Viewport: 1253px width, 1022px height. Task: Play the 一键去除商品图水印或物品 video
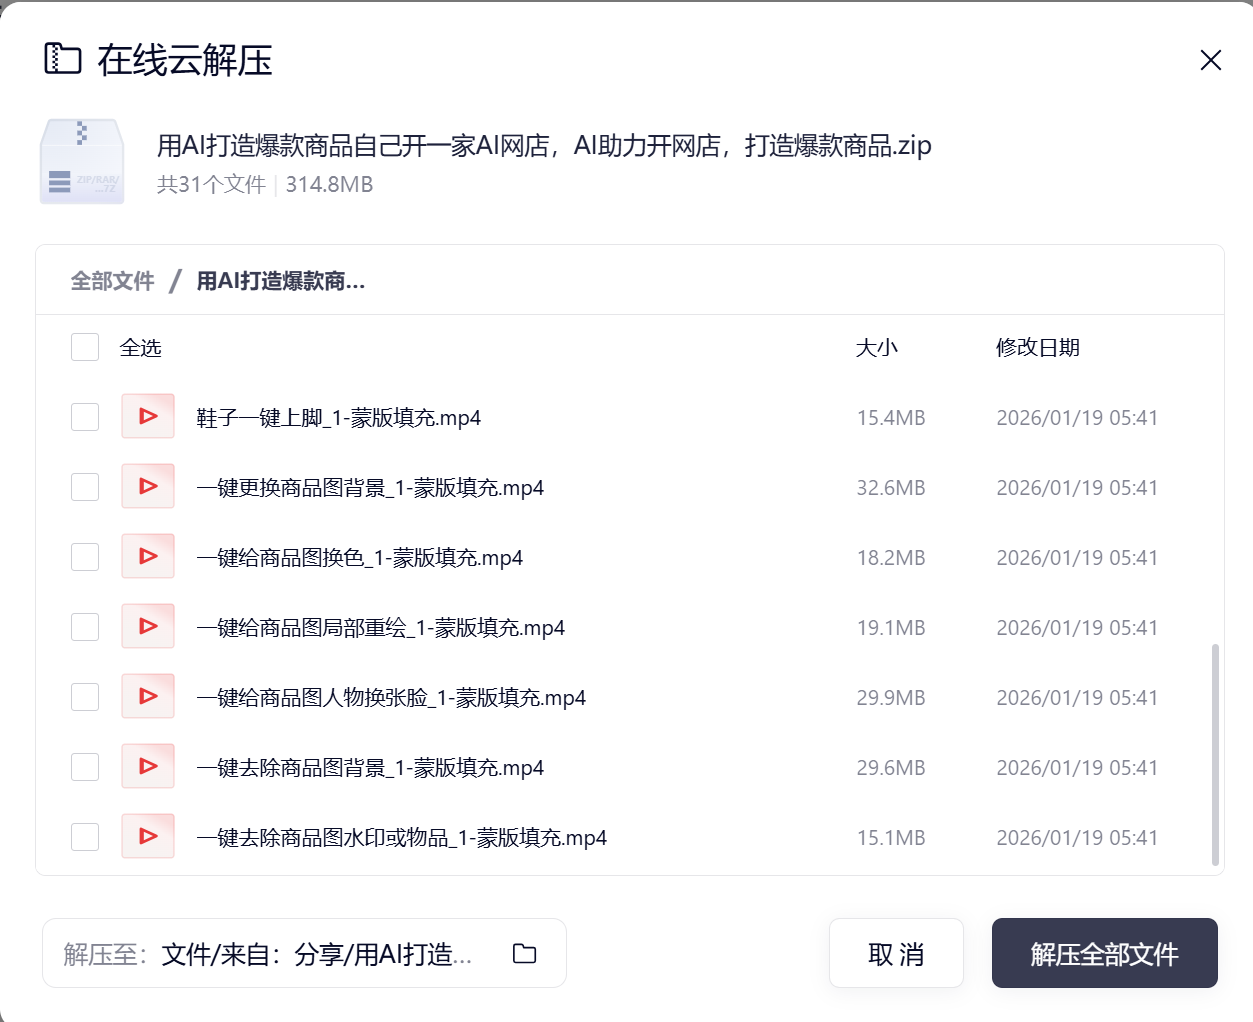147,837
